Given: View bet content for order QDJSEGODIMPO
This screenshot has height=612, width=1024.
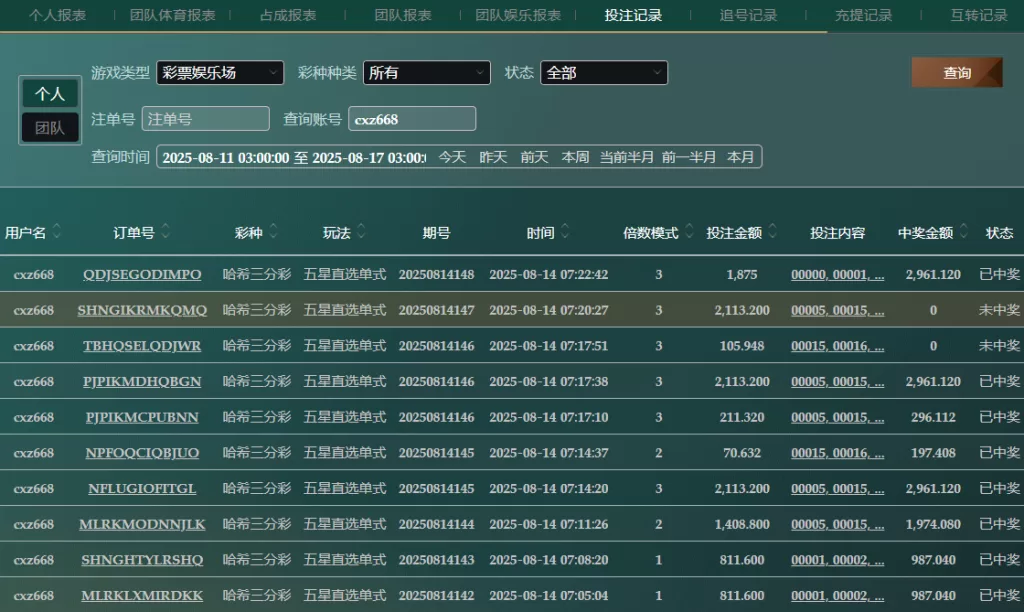Looking at the screenshot, I should 837,274.
